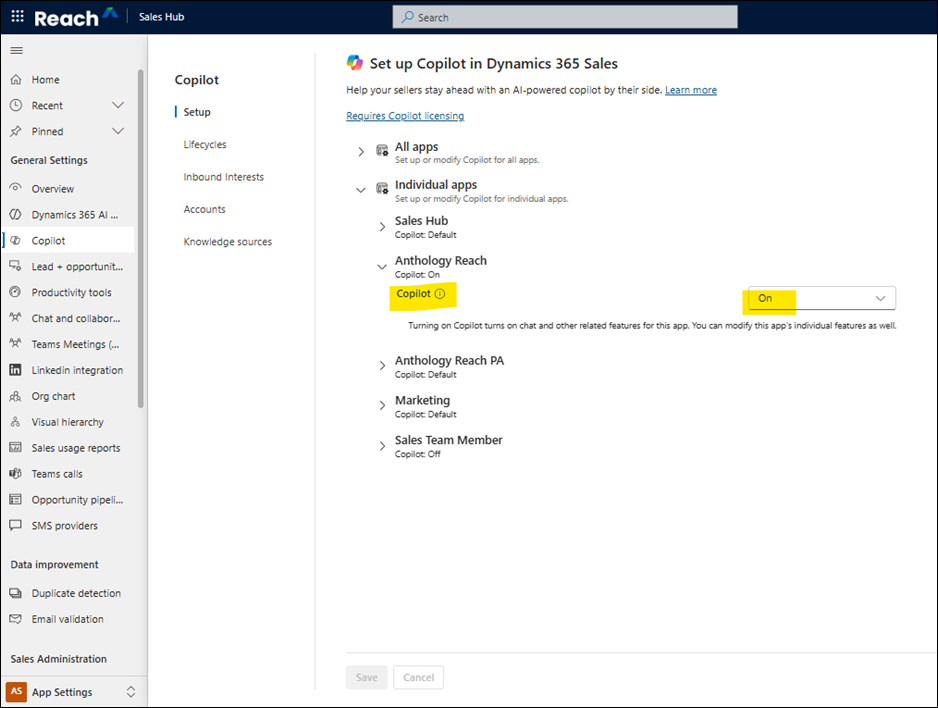Expand the Marketing app row
This screenshot has width=938, height=708.
coord(382,405)
